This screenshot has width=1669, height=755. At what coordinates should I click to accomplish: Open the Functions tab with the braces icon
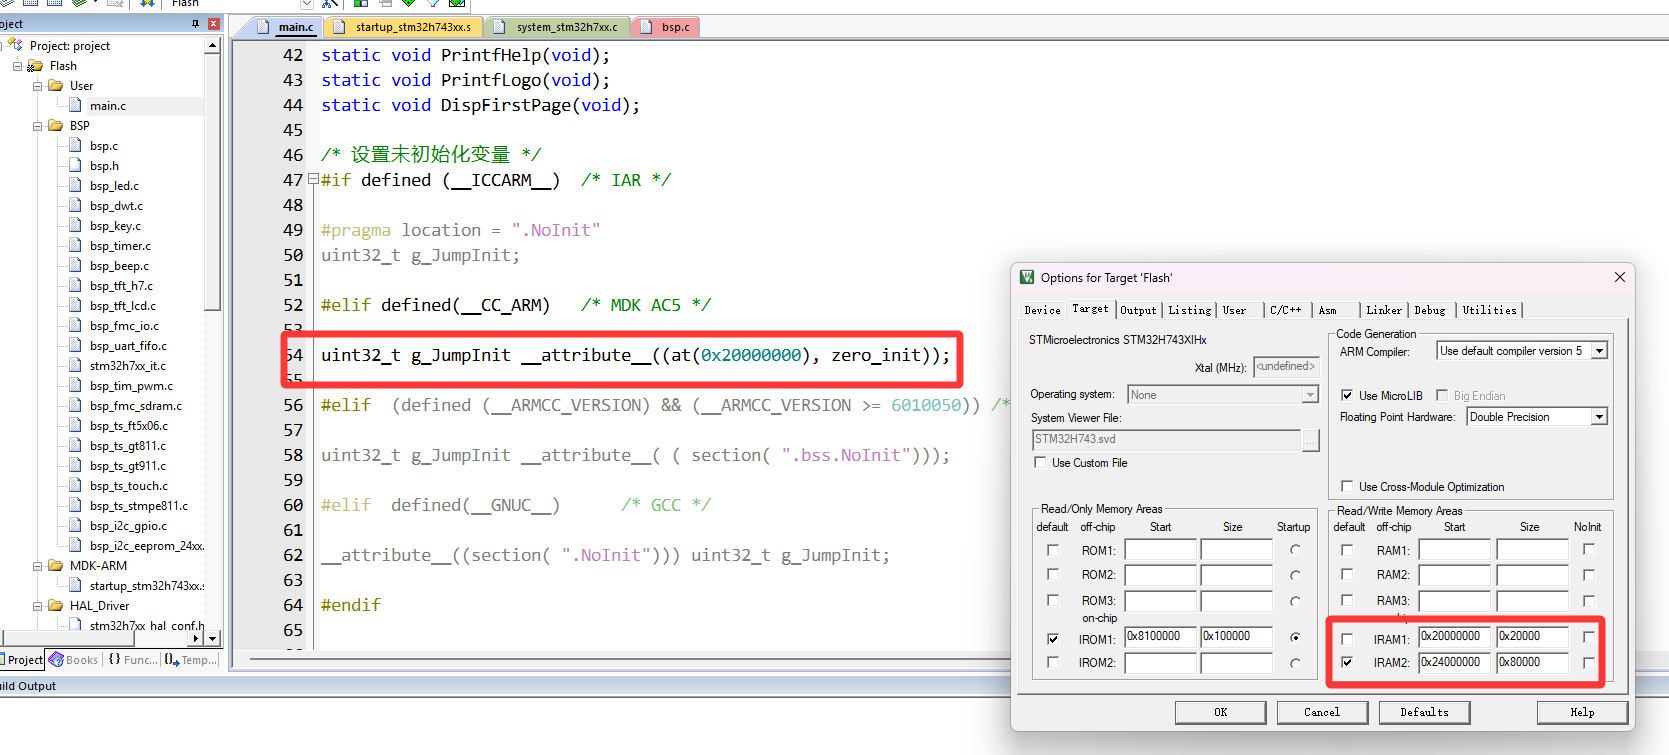pos(115,660)
